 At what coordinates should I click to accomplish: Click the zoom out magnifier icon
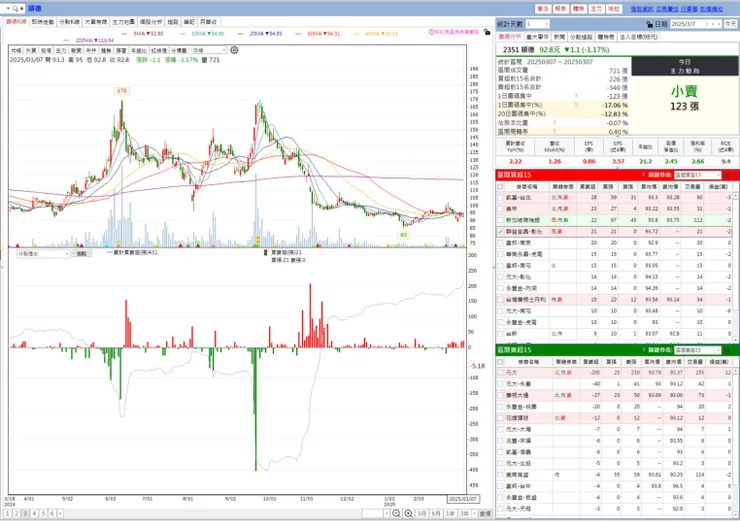coord(396,513)
